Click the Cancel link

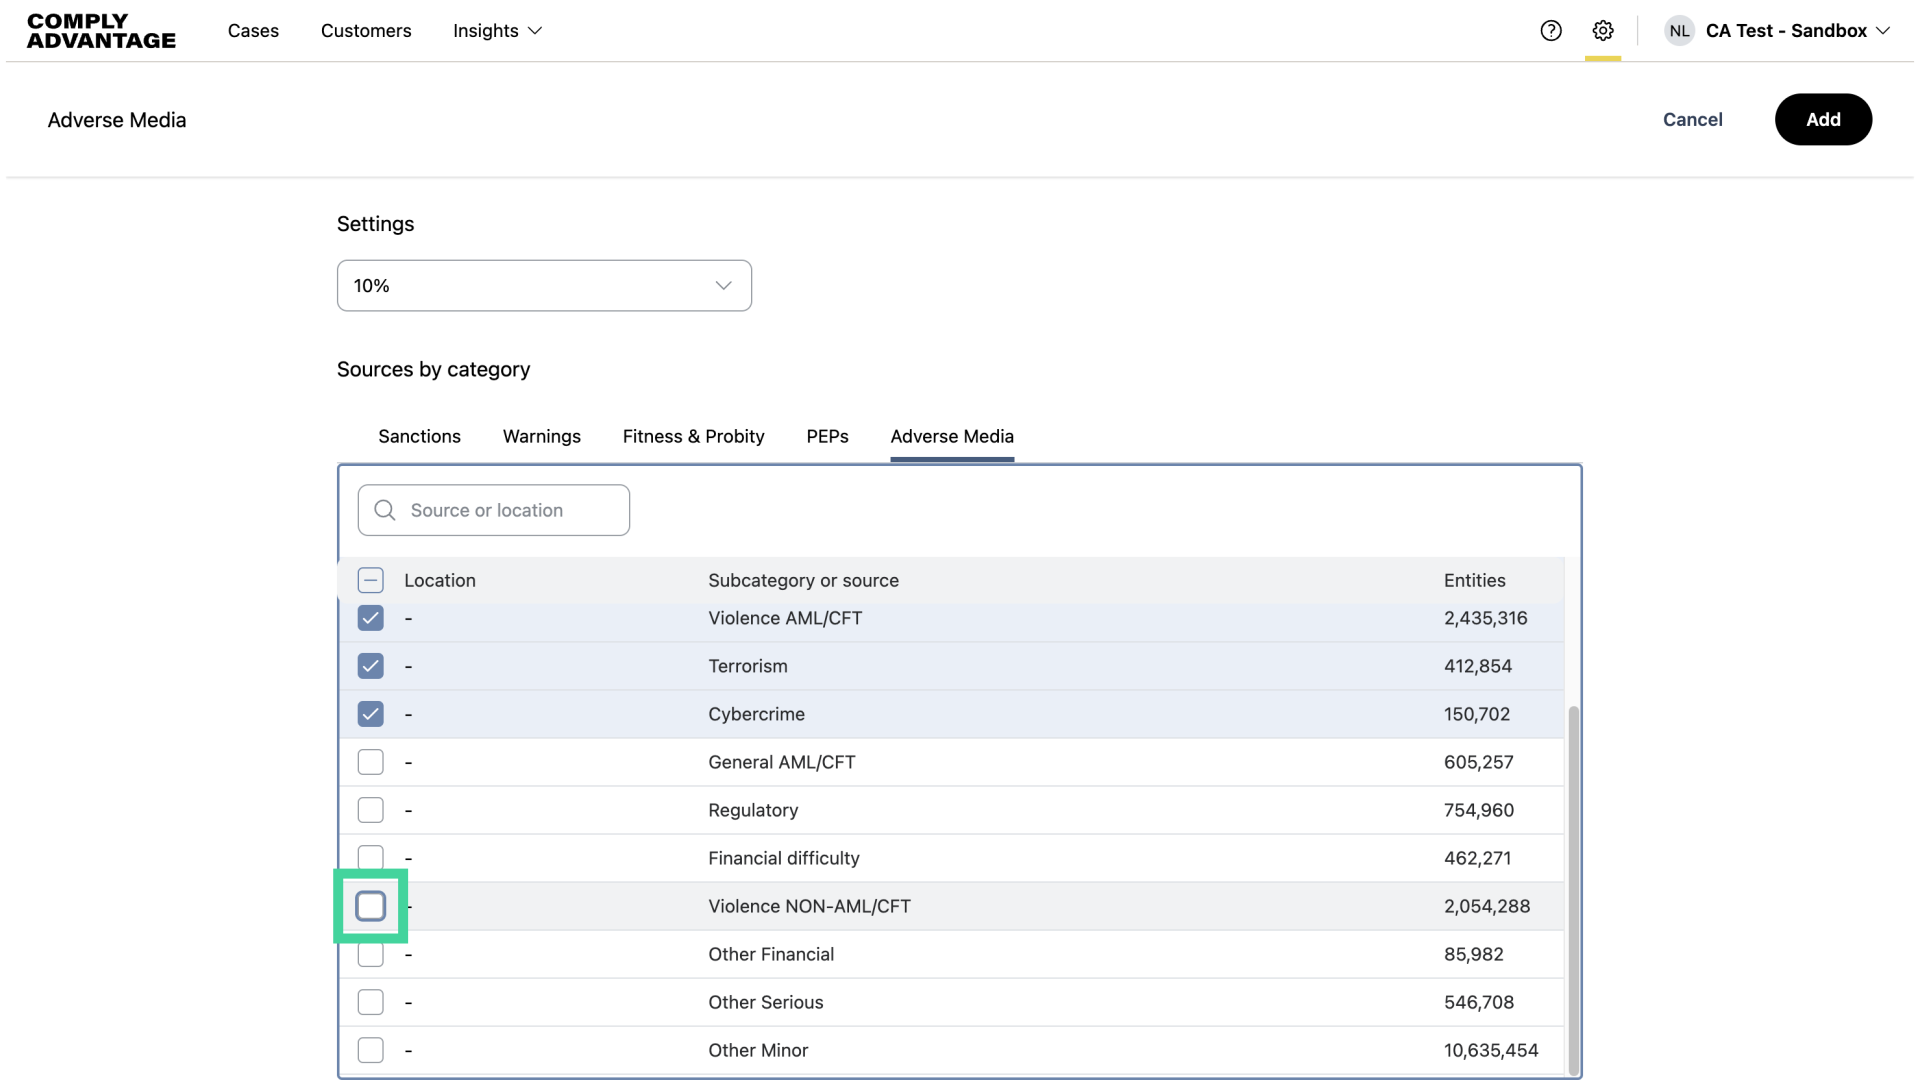(x=1692, y=119)
